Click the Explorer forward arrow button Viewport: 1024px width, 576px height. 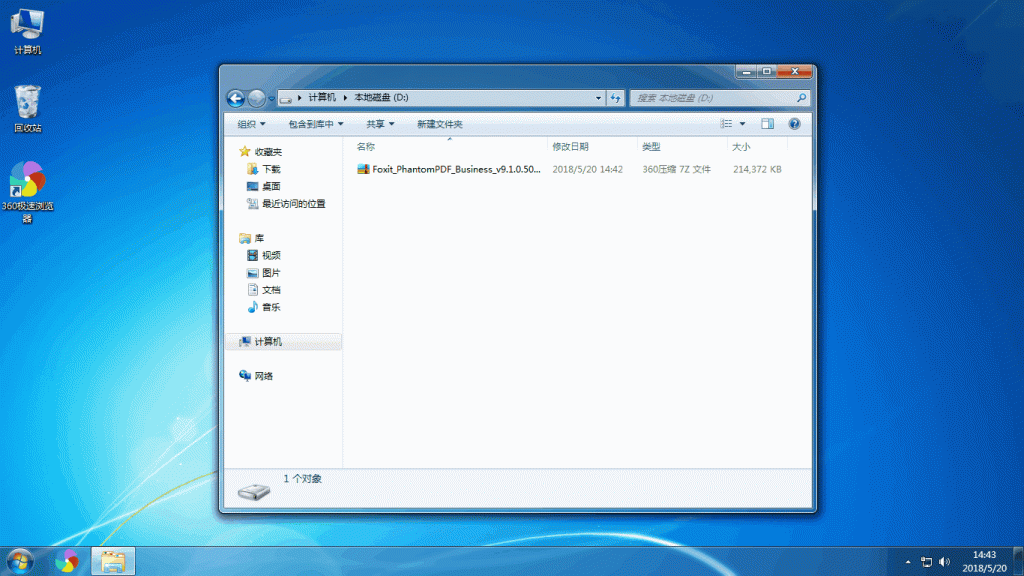[257, 98]
